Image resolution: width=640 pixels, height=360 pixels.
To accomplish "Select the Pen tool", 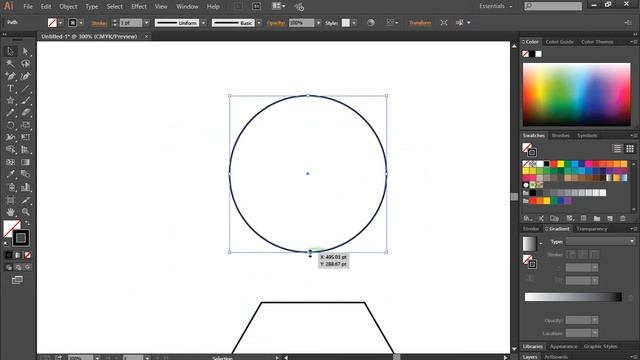I will pyautogui.click(x=10, y=76).
